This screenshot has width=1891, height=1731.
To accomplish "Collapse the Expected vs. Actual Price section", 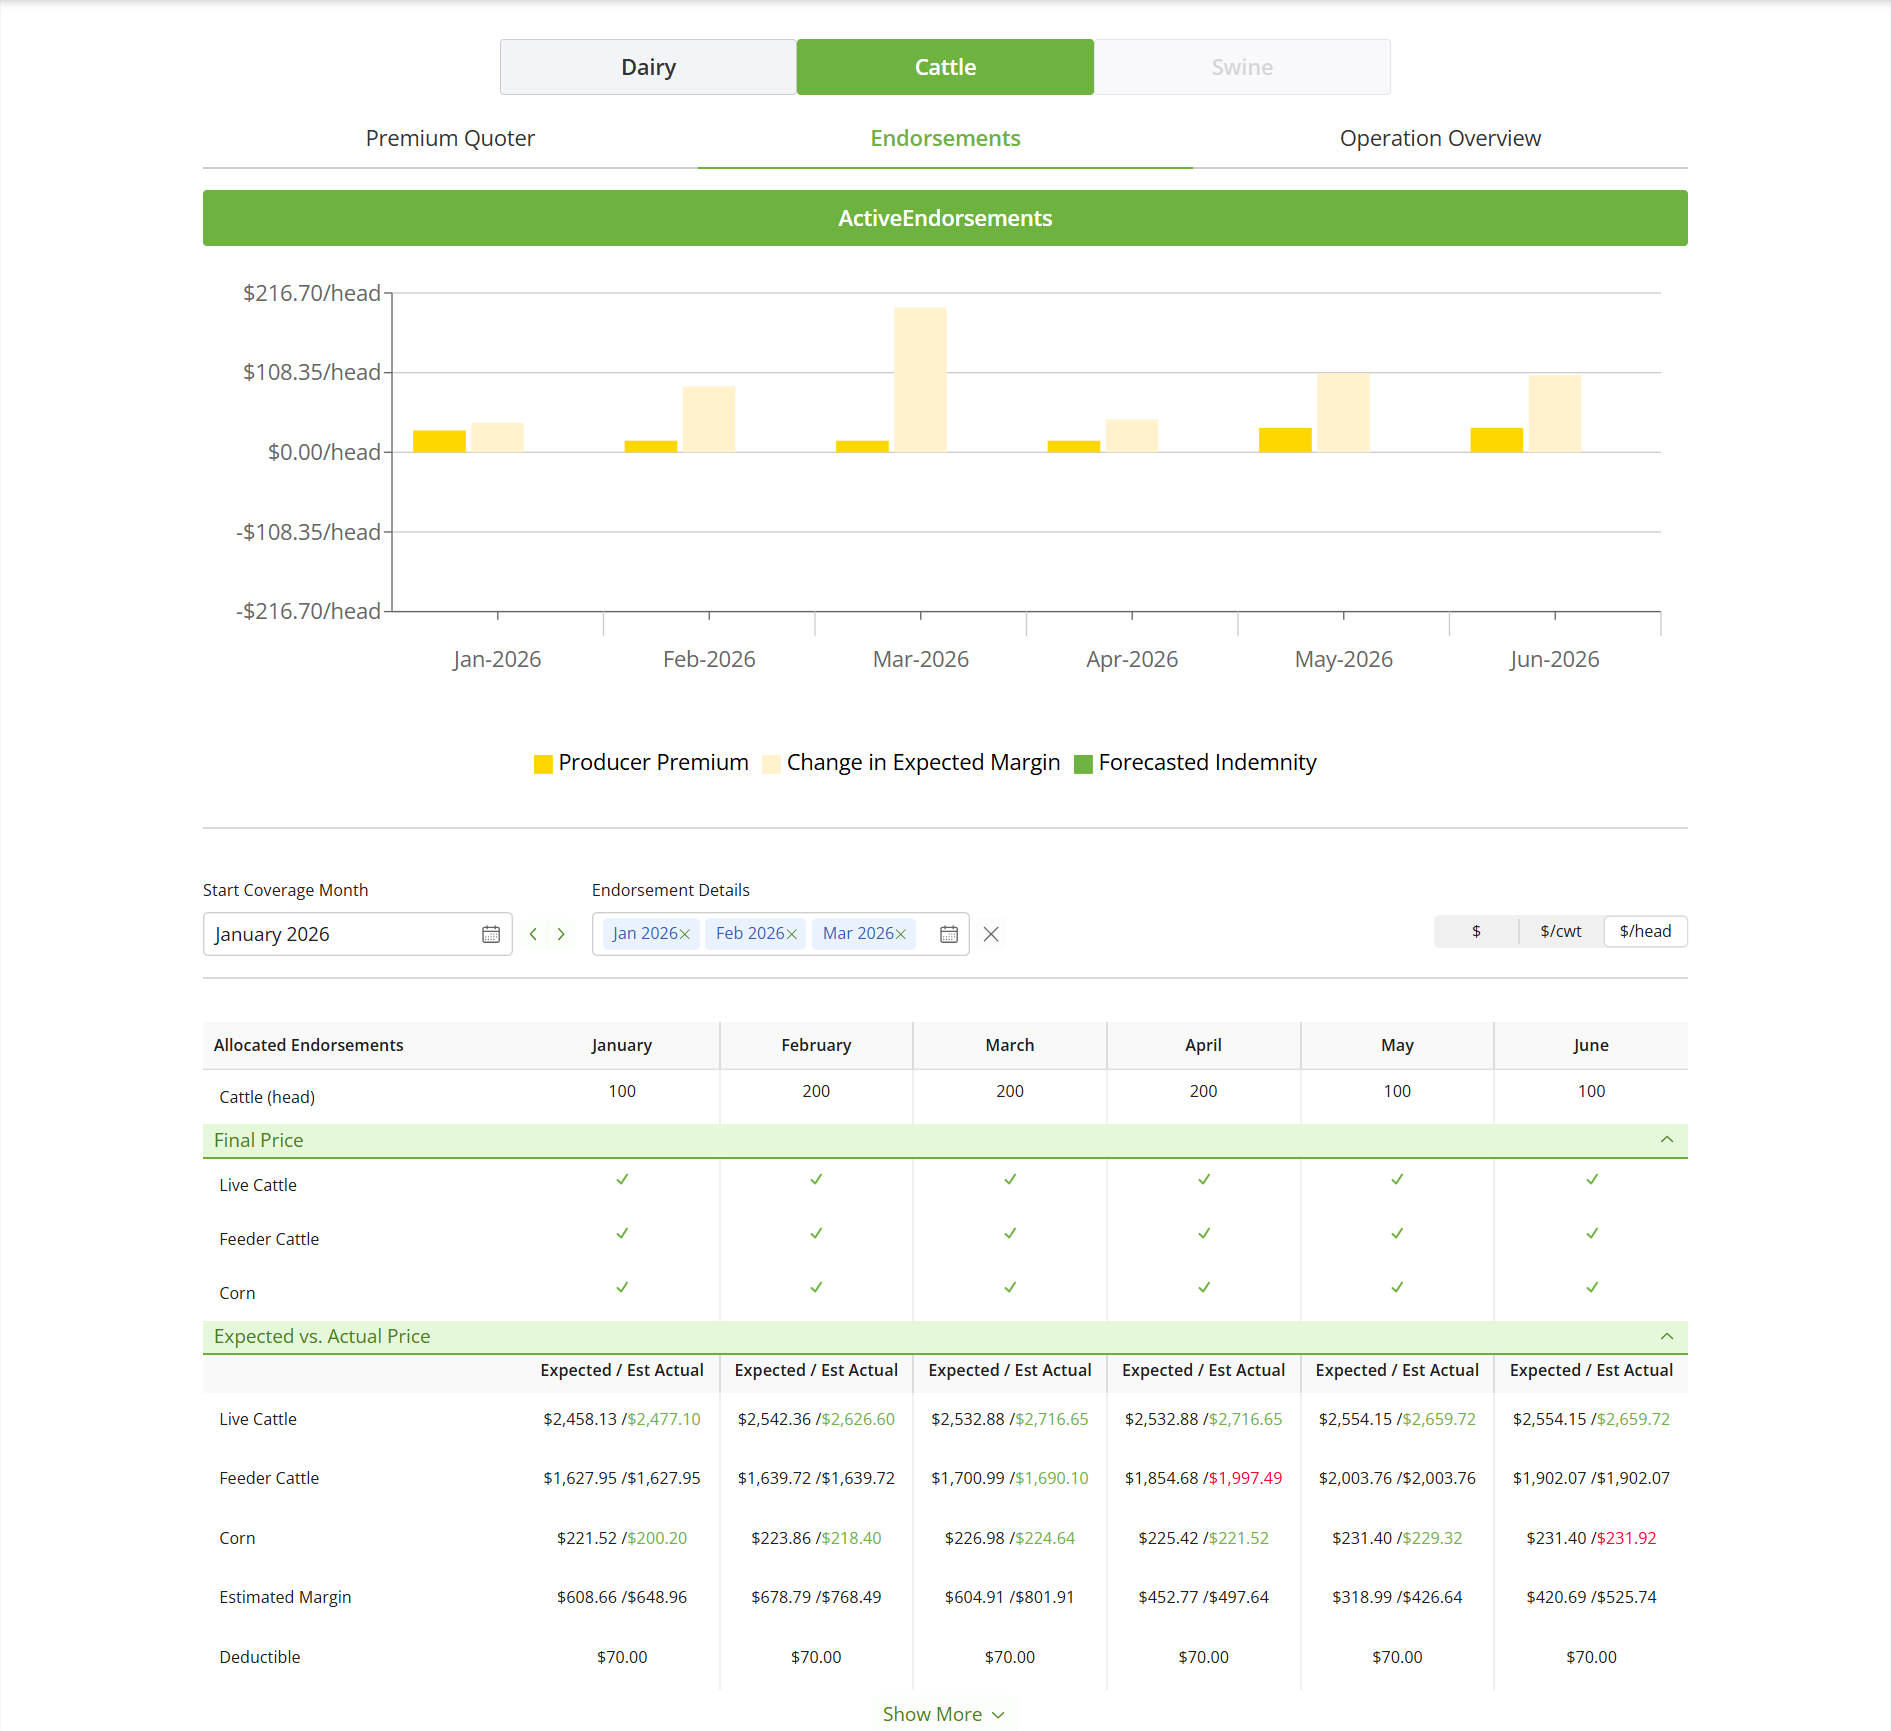I will [x=1667, y=1336].
